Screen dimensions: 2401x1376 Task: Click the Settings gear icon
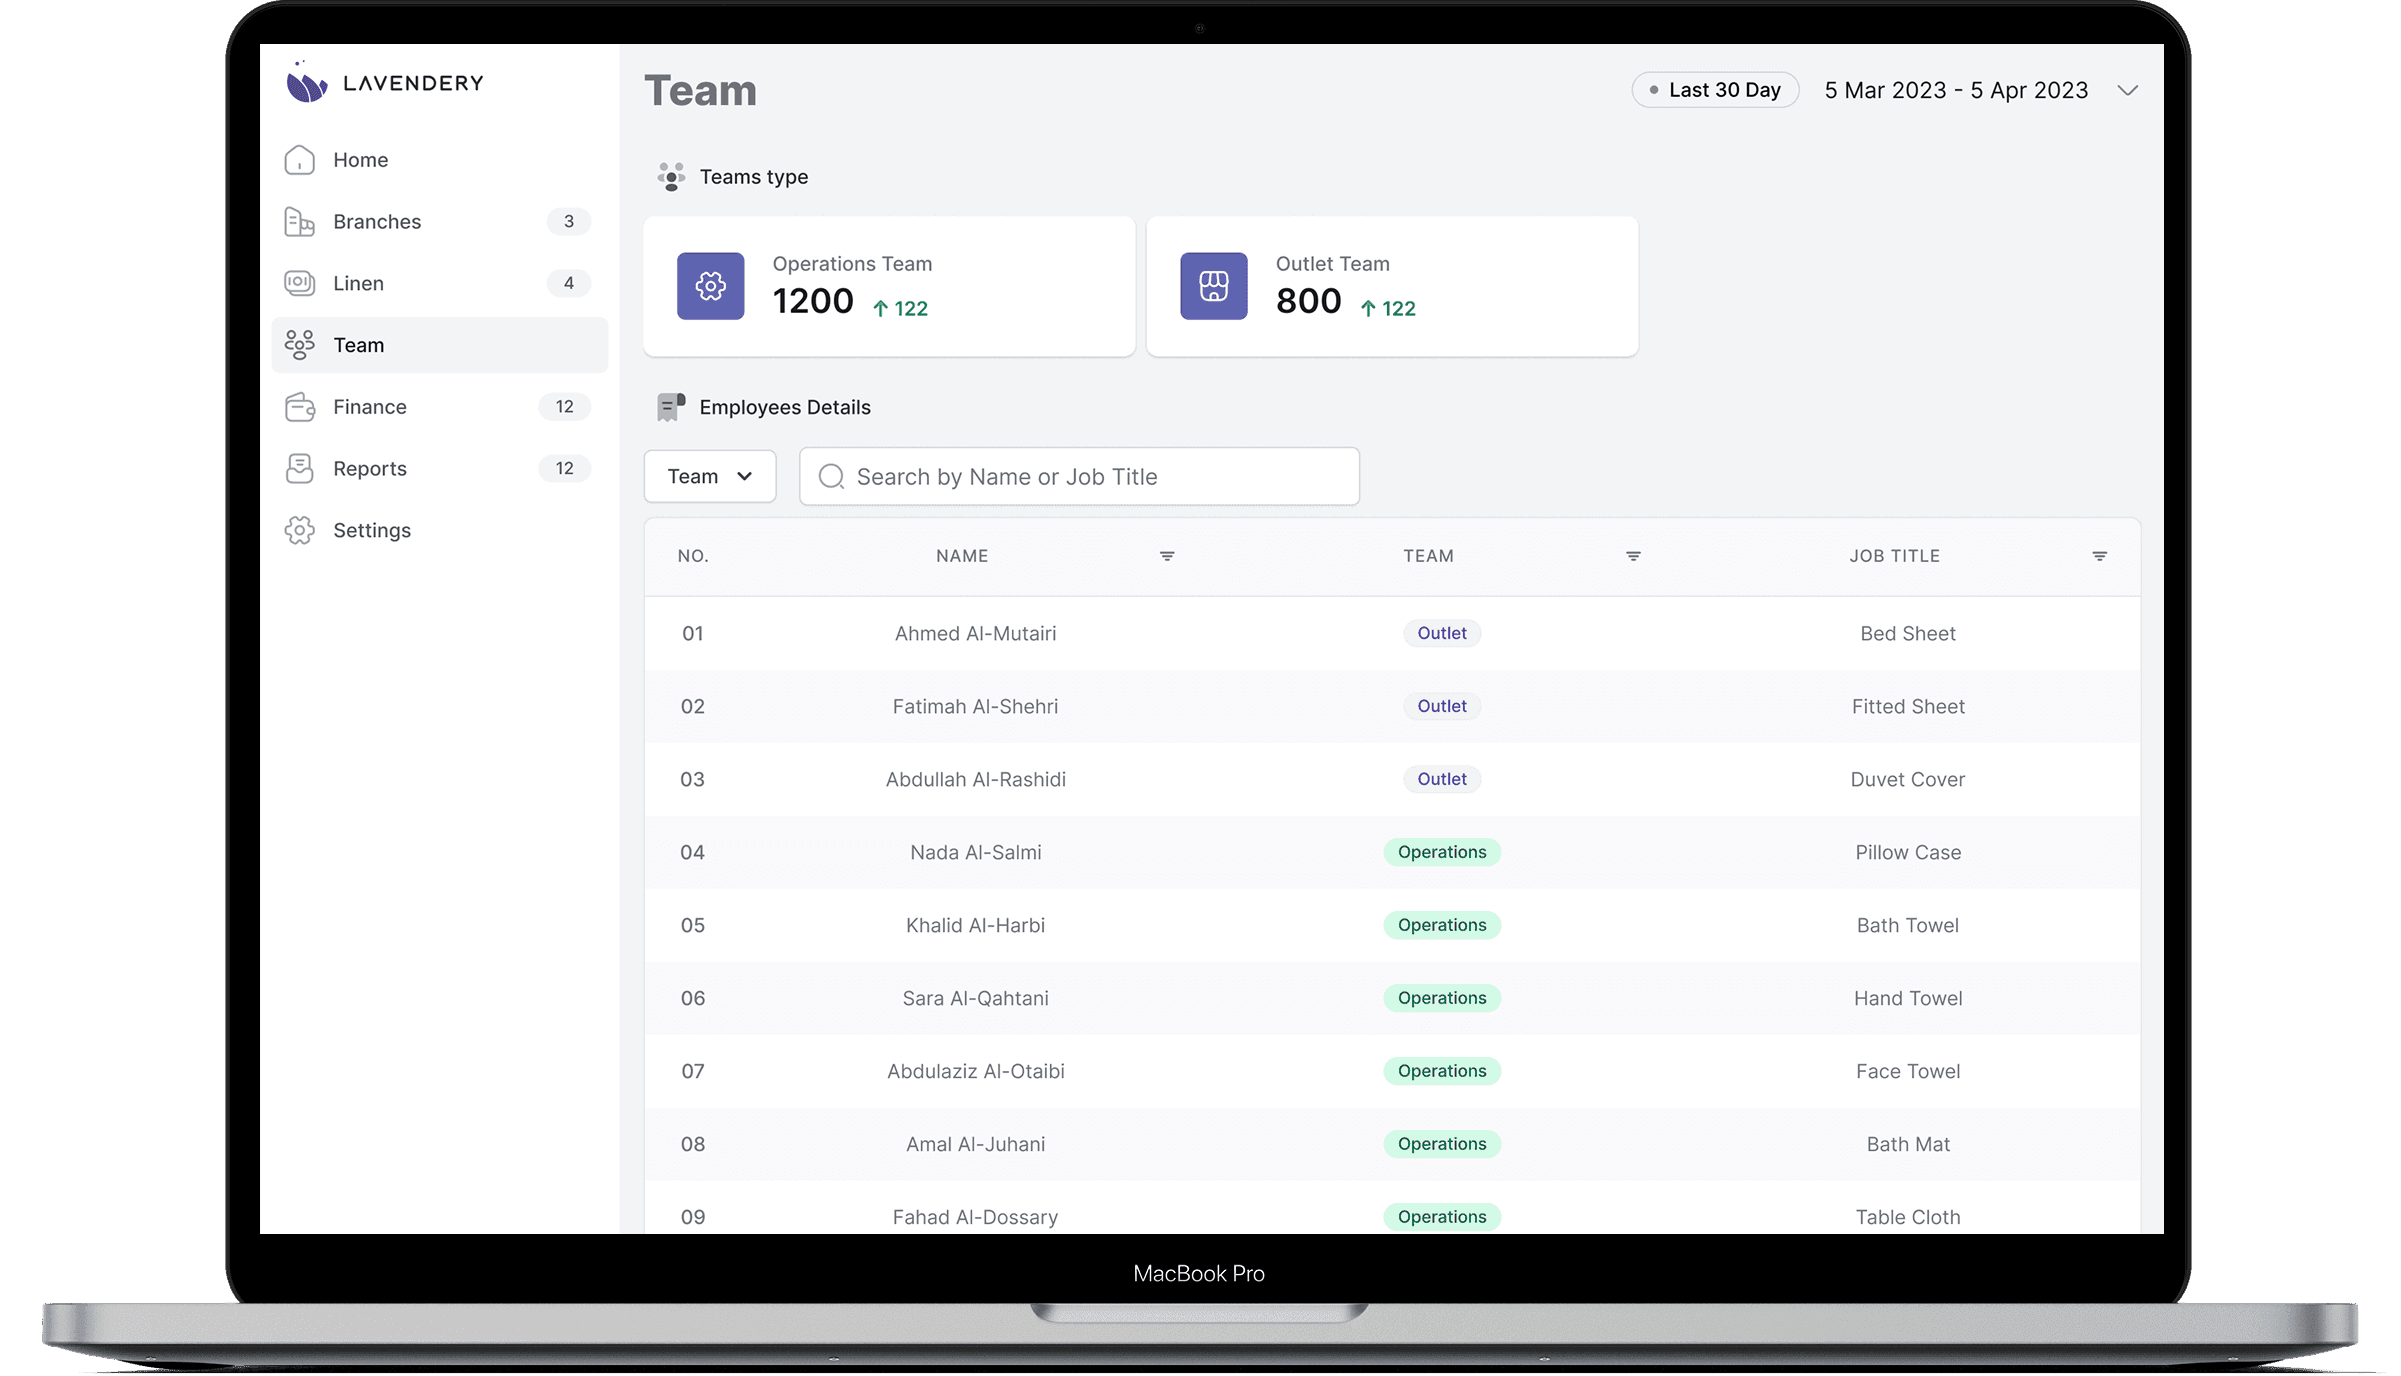[x=299, y=531]
